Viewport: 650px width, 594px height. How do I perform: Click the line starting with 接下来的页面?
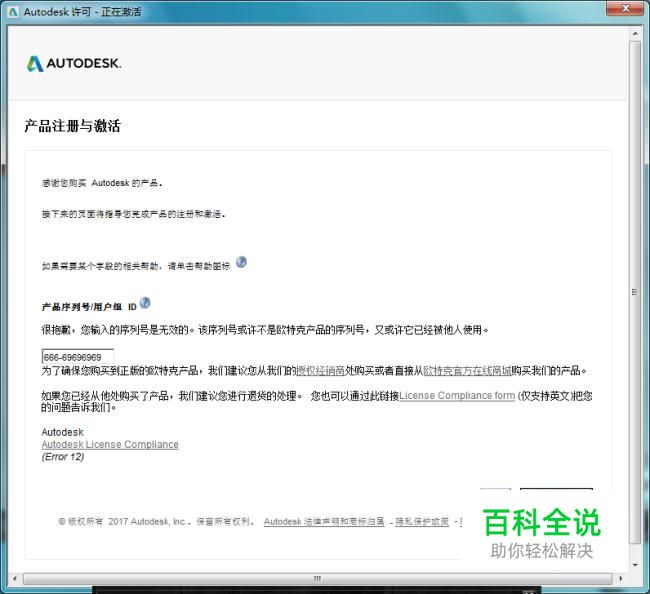click(x=133, y=214)
